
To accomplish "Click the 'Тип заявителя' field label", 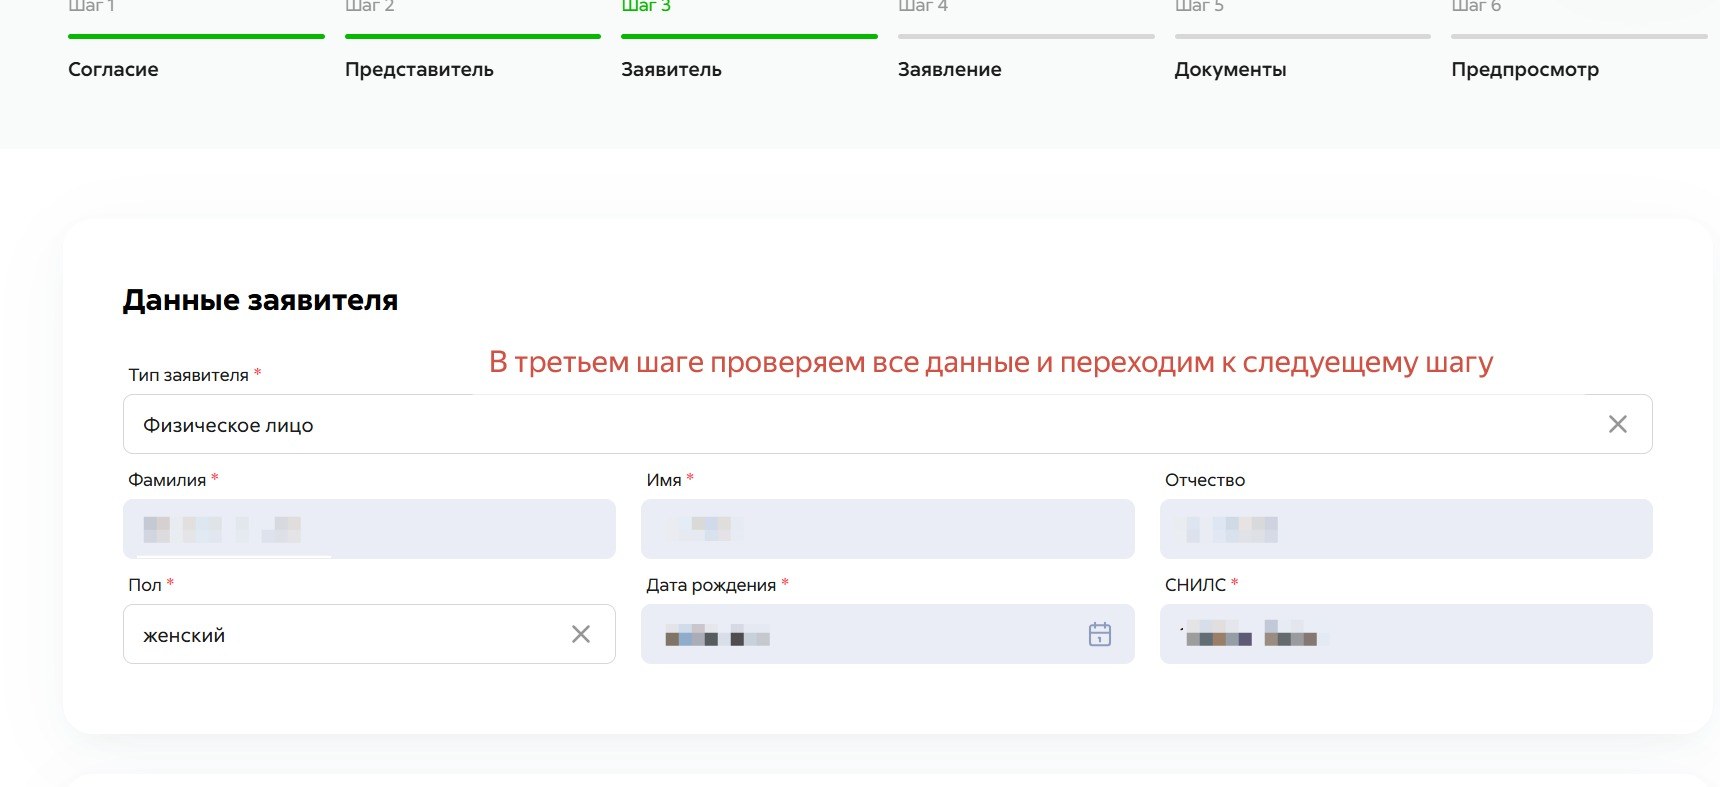I will pos(188,375).
